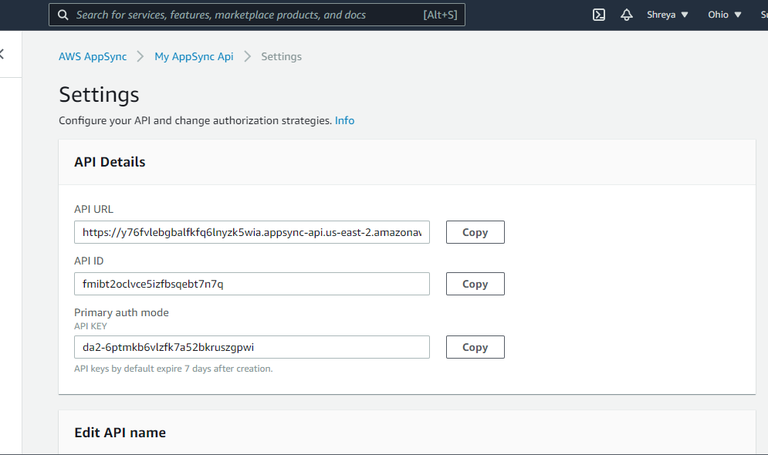Click the search magnifier icon in top bar
The height and width of the screenshot is (455, 768).
(x=63, y=15)
